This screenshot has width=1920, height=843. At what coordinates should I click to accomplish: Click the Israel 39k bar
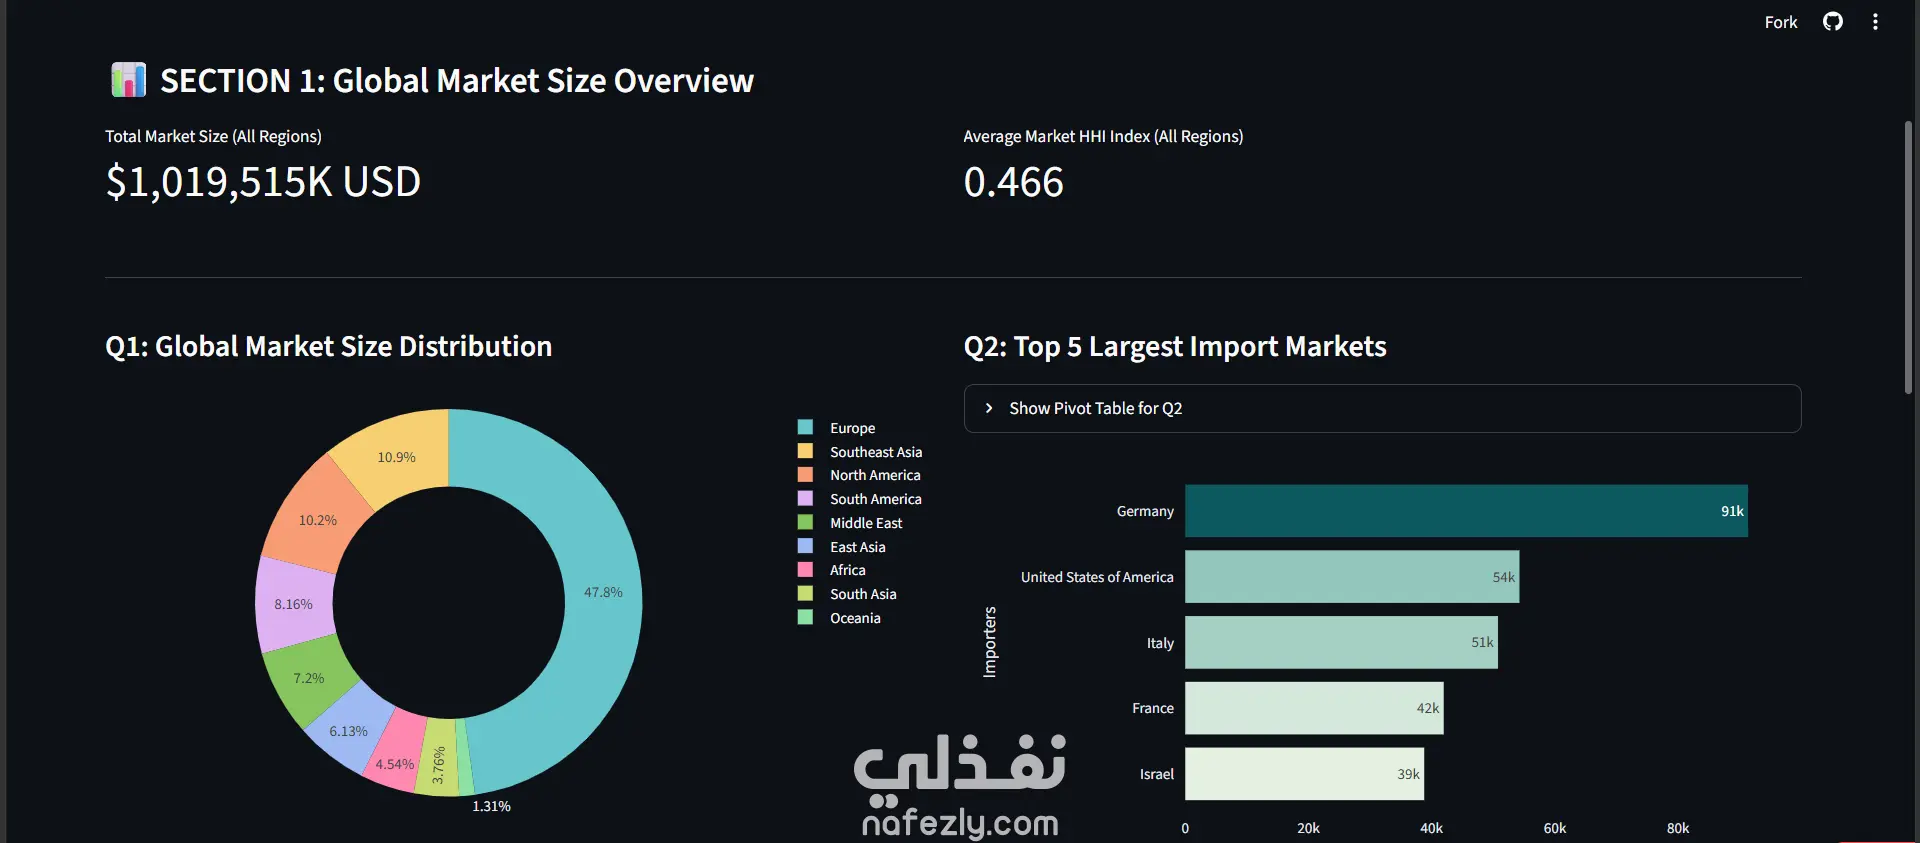(1304, 774)
